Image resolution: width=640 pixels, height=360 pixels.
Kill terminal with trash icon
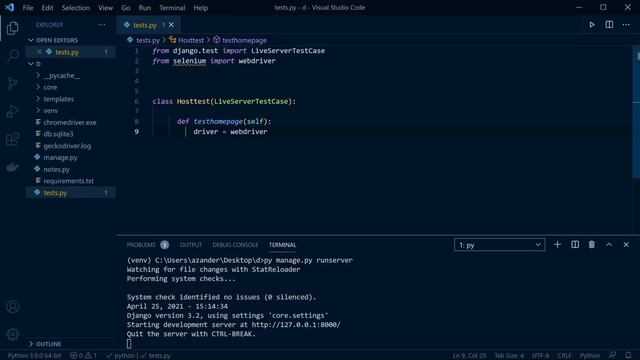click(x=591, y=244)
